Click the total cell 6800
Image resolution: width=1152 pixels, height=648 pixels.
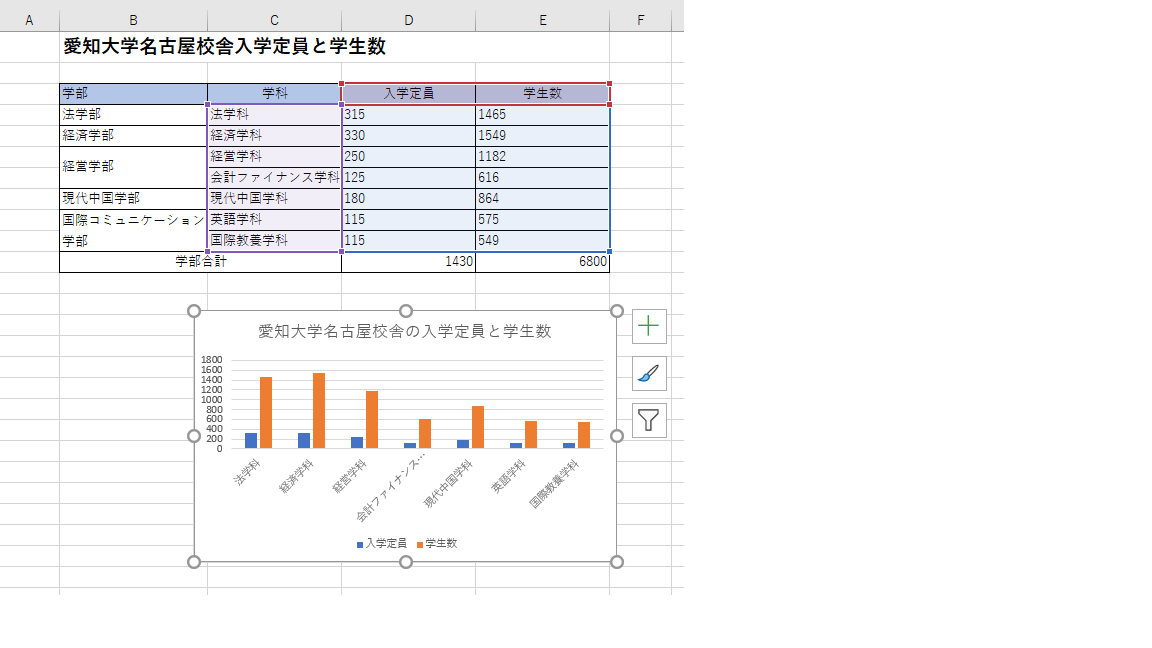[542, 262]
